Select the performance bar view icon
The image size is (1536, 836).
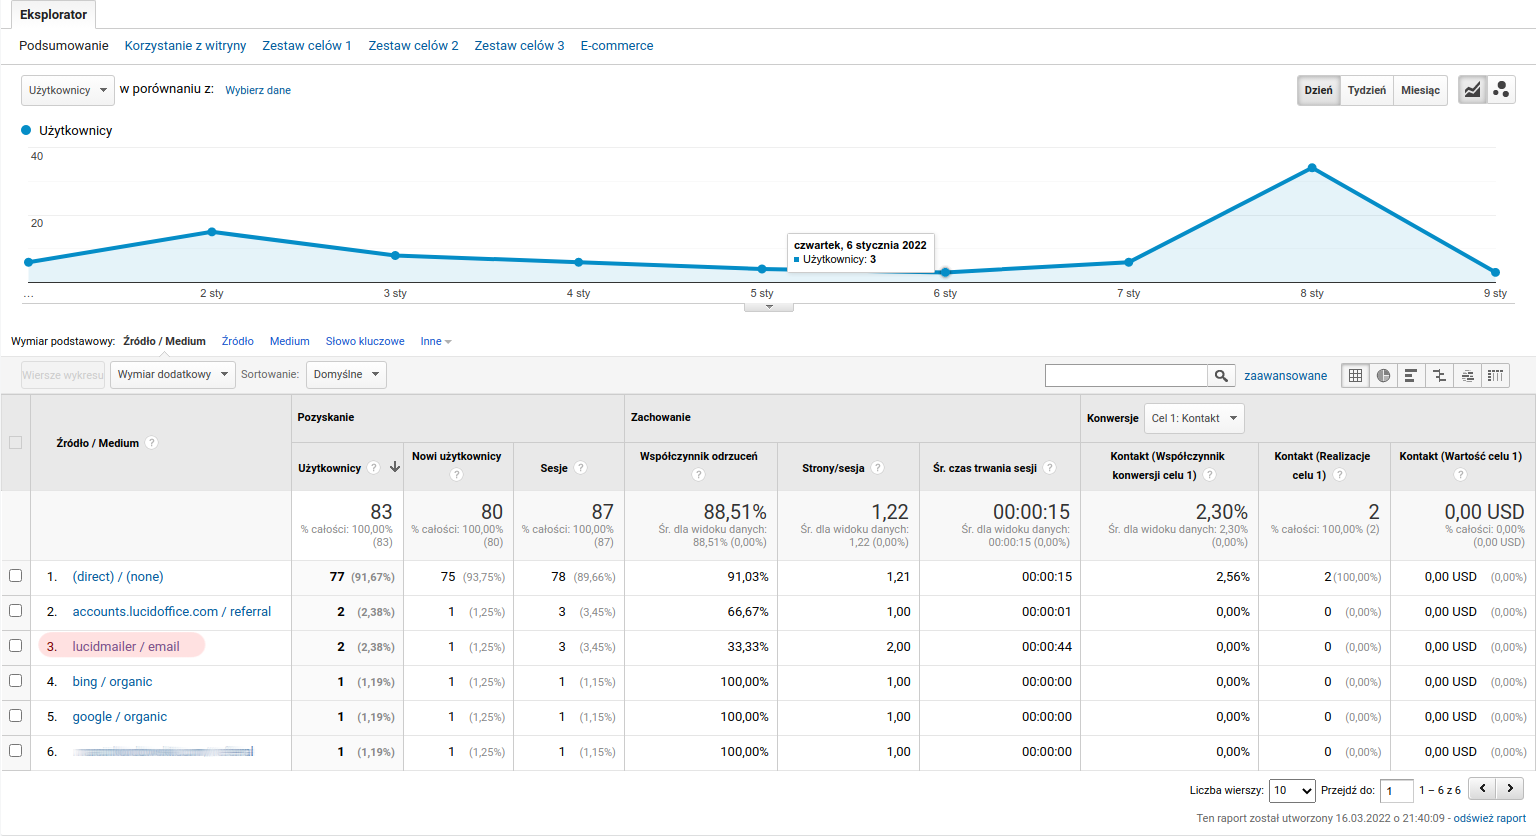click(x=1411, y=376)
